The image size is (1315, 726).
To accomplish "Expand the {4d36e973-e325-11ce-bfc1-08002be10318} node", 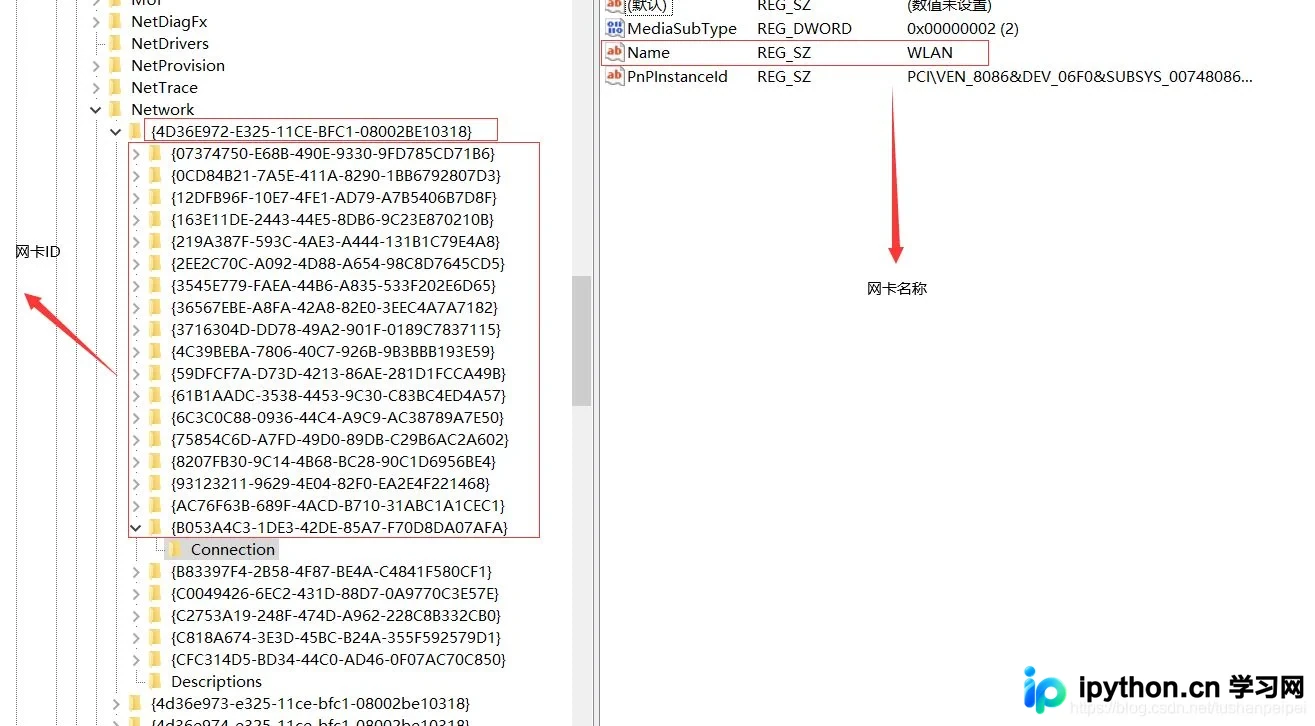I will 116,703.
